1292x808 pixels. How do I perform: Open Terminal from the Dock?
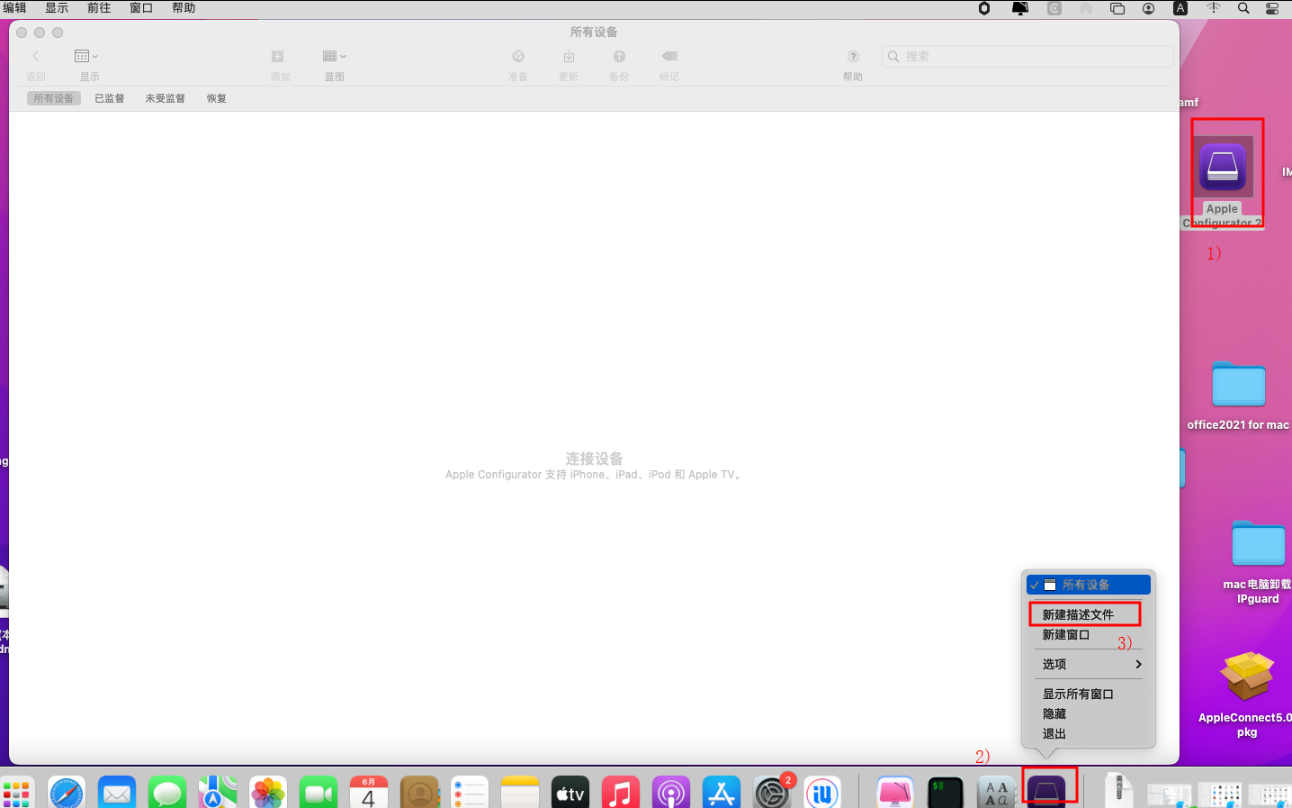(x=945, y=794)
